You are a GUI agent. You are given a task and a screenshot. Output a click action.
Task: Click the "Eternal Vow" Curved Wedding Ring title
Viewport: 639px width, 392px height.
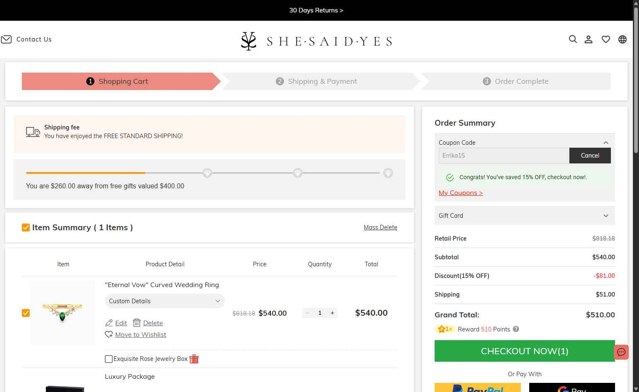click(x=162, y=285)
